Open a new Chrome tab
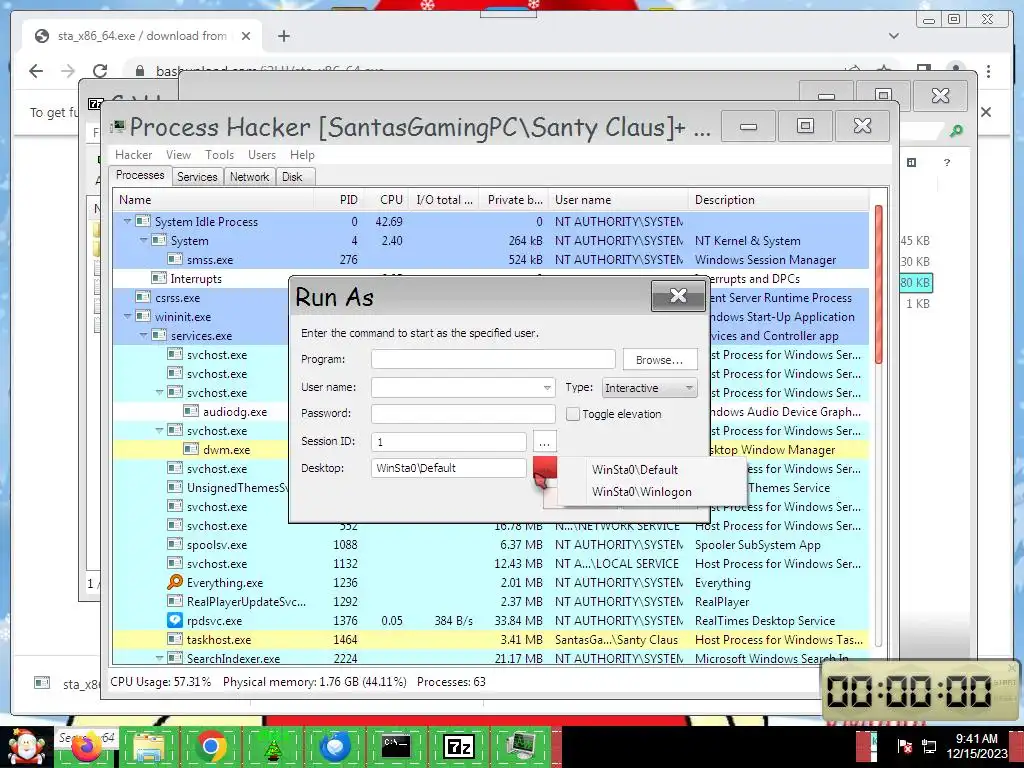The height and width of the screenshot is (768, 1024). [283, 36]
